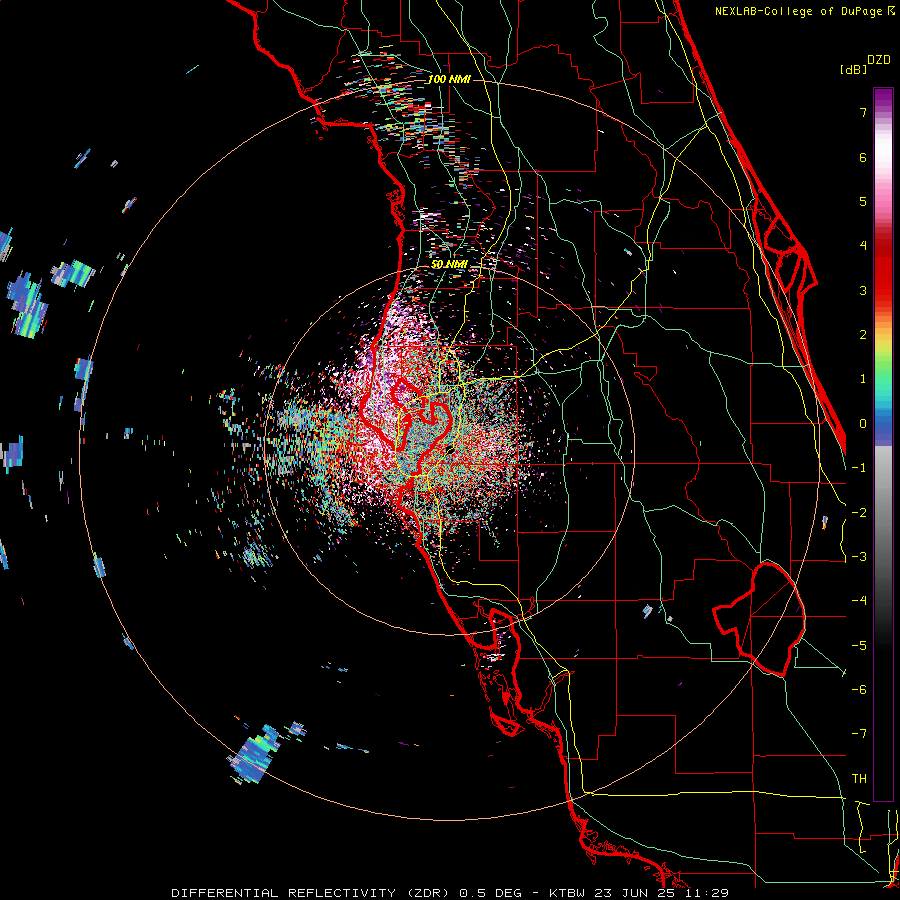Screen dimensions: 900x900
Task: Click the 23 JUN 25 date in caption
Action: pyautogui.click(x=637, y=893)
